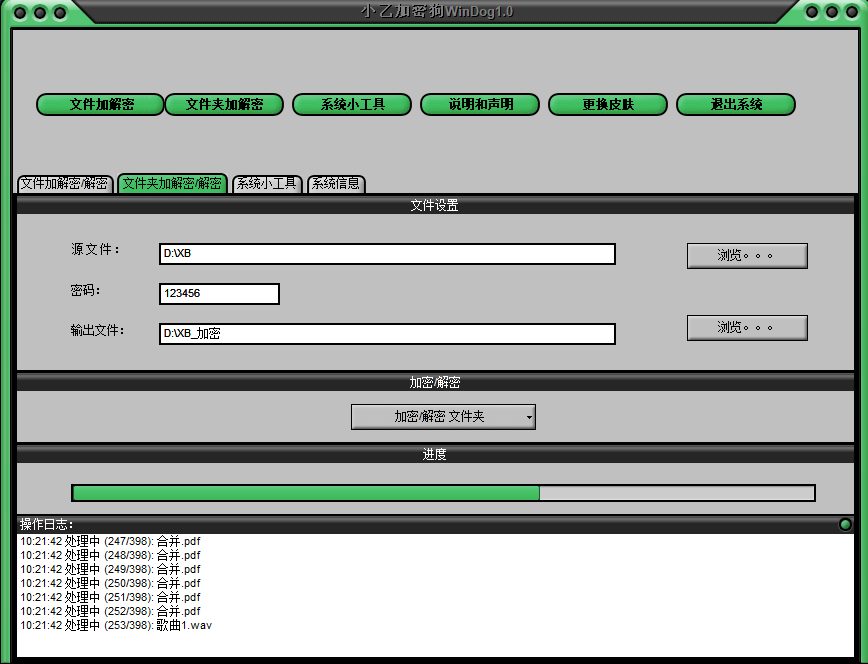The width and height of the screenshot is (868, 664).
Task: Select the log line for (251/398) 合并.pdf
Action: click(x=110, y=597)
